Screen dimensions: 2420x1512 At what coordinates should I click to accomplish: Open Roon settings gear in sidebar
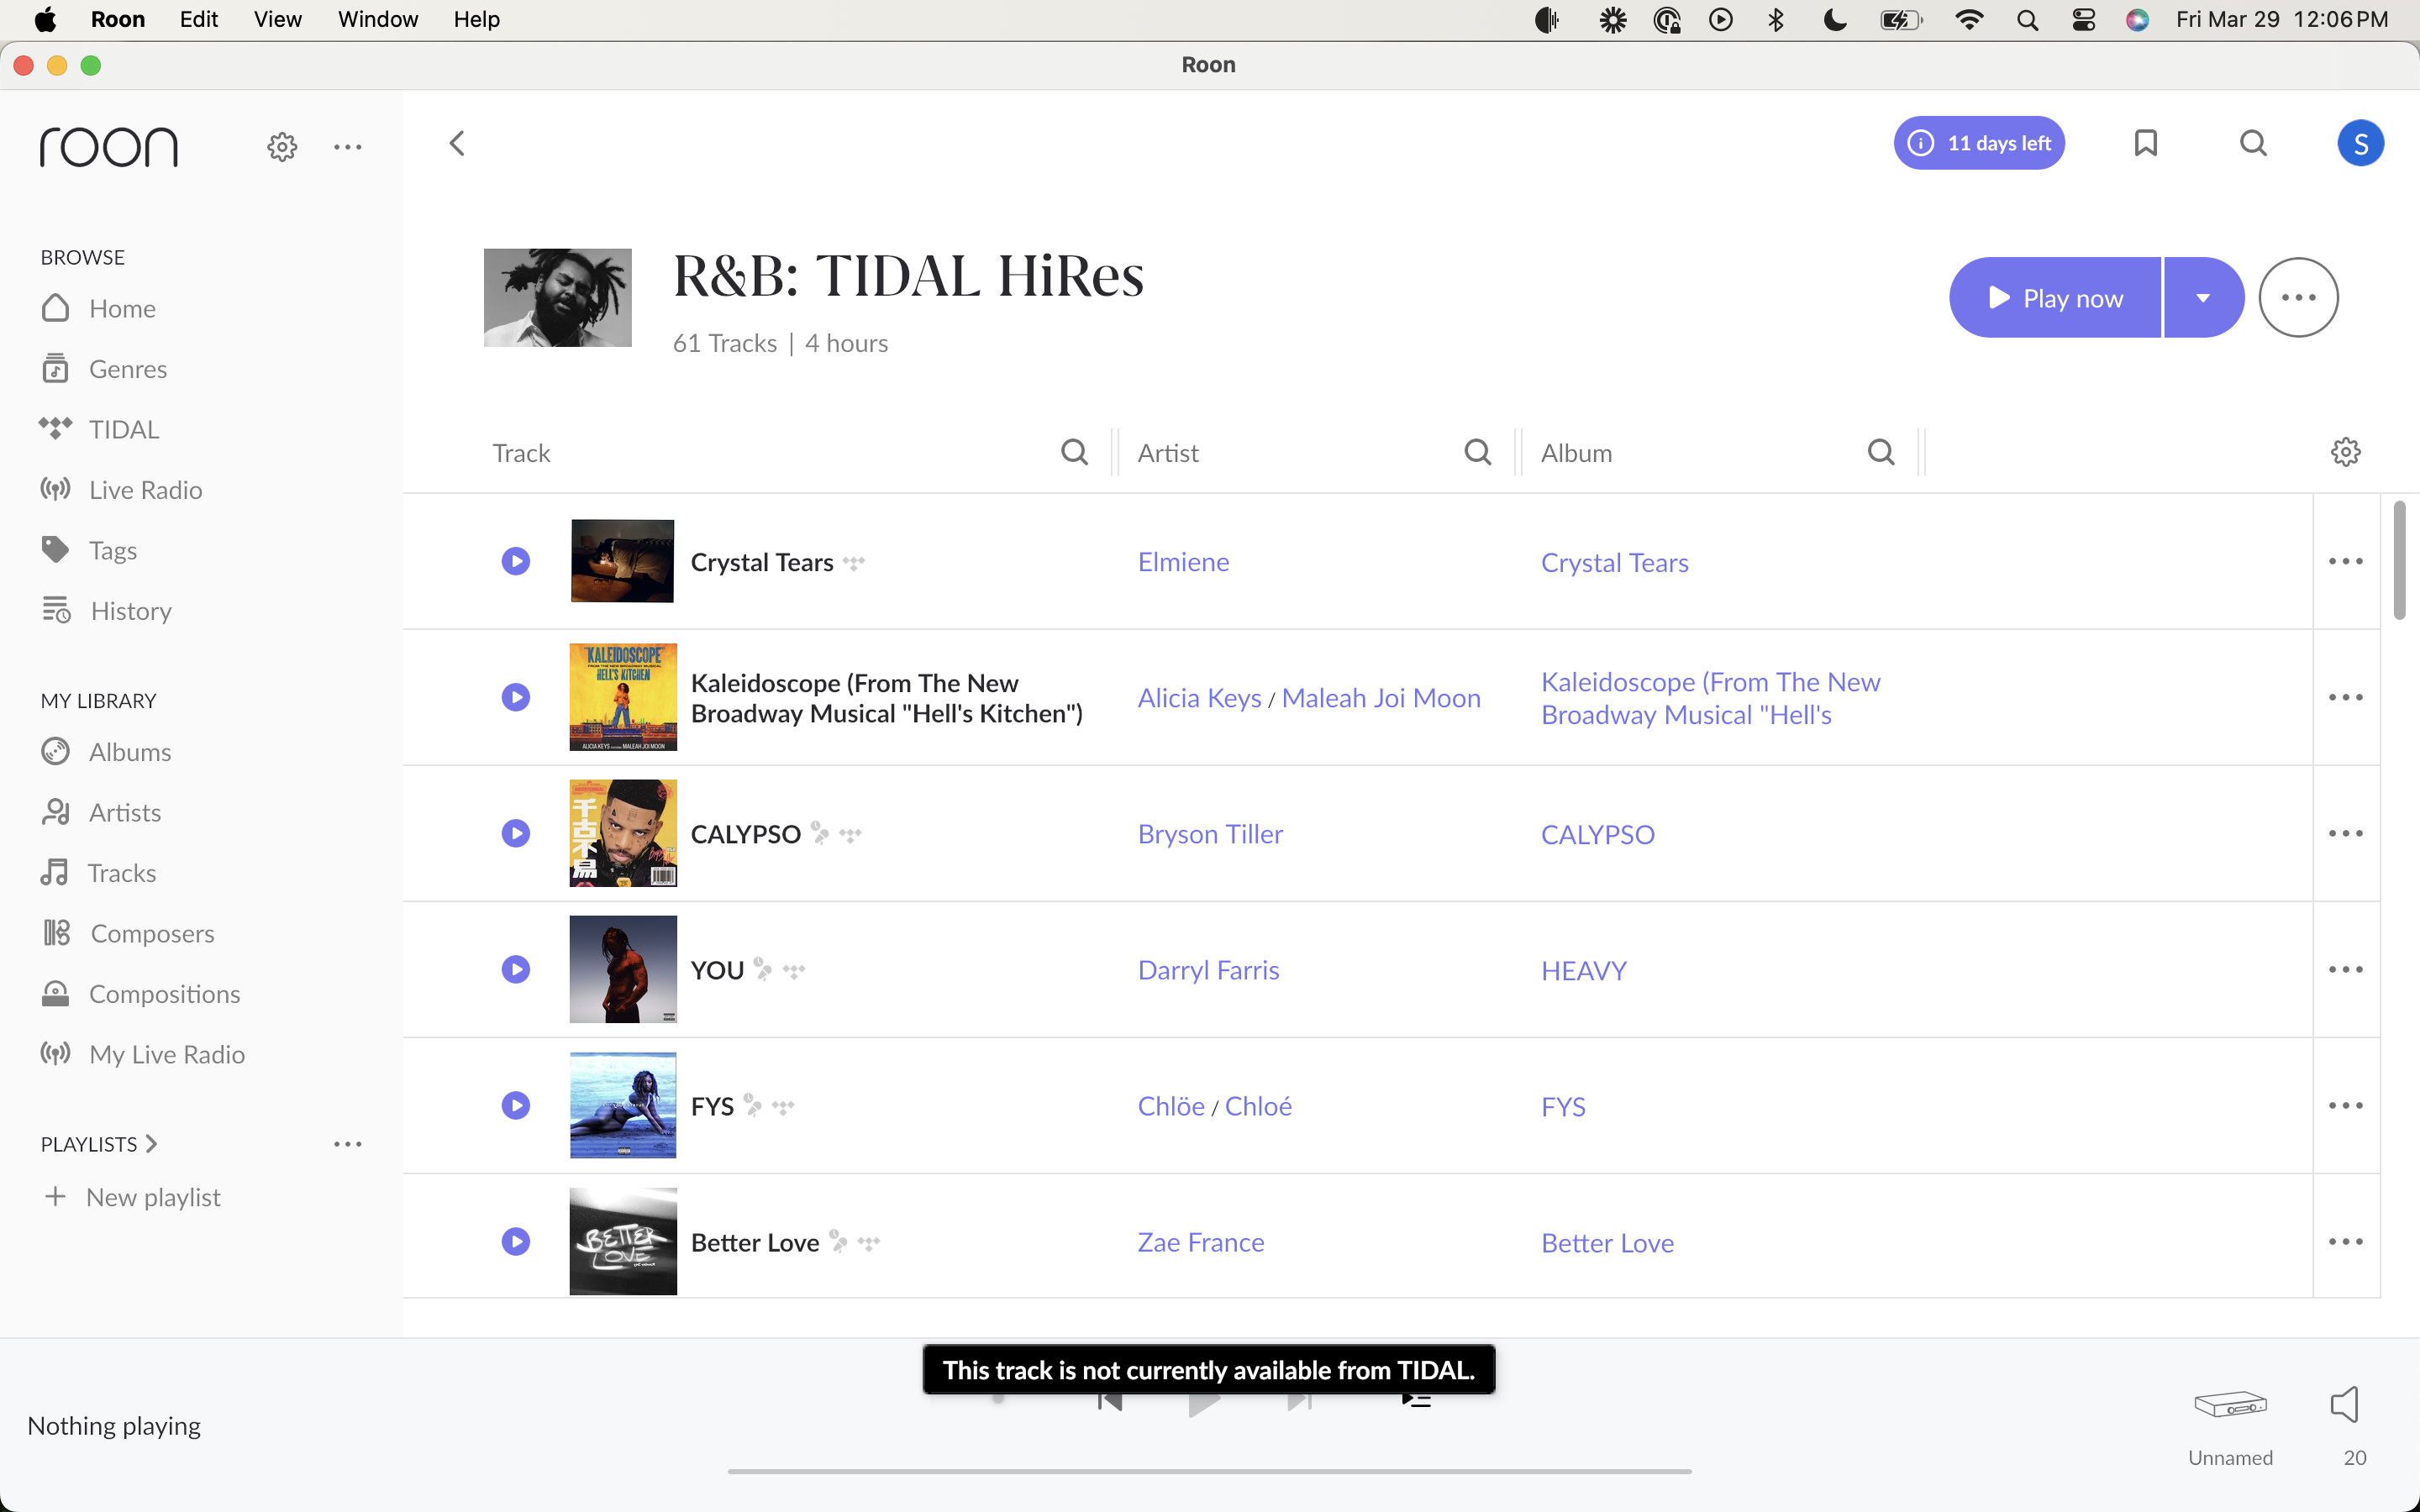click(x=282, y=147)
